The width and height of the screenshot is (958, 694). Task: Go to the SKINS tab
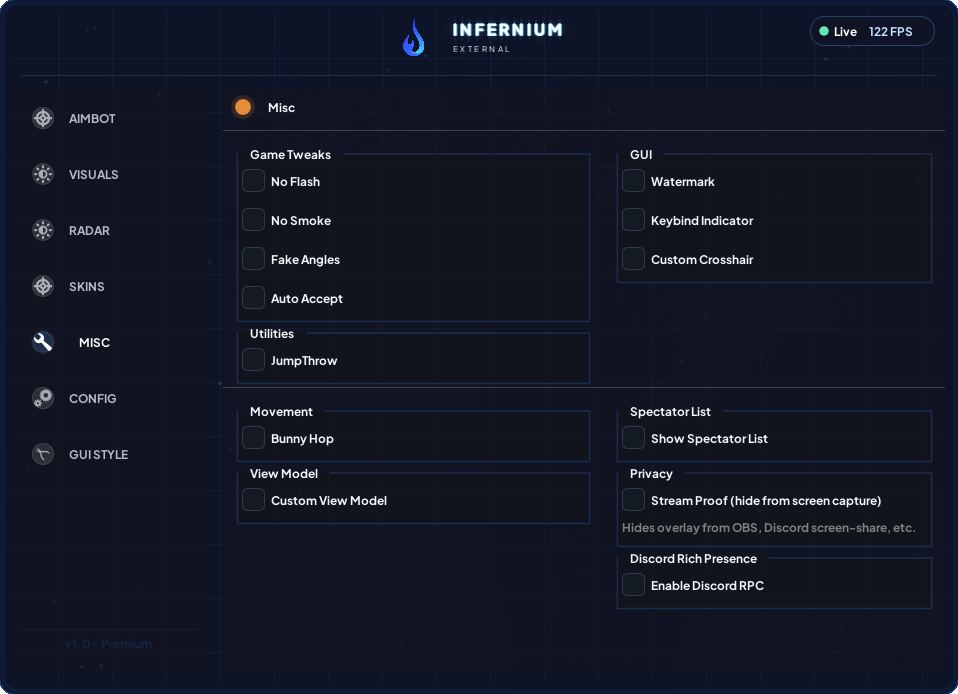pyautogui.click(x=86, y=287)
